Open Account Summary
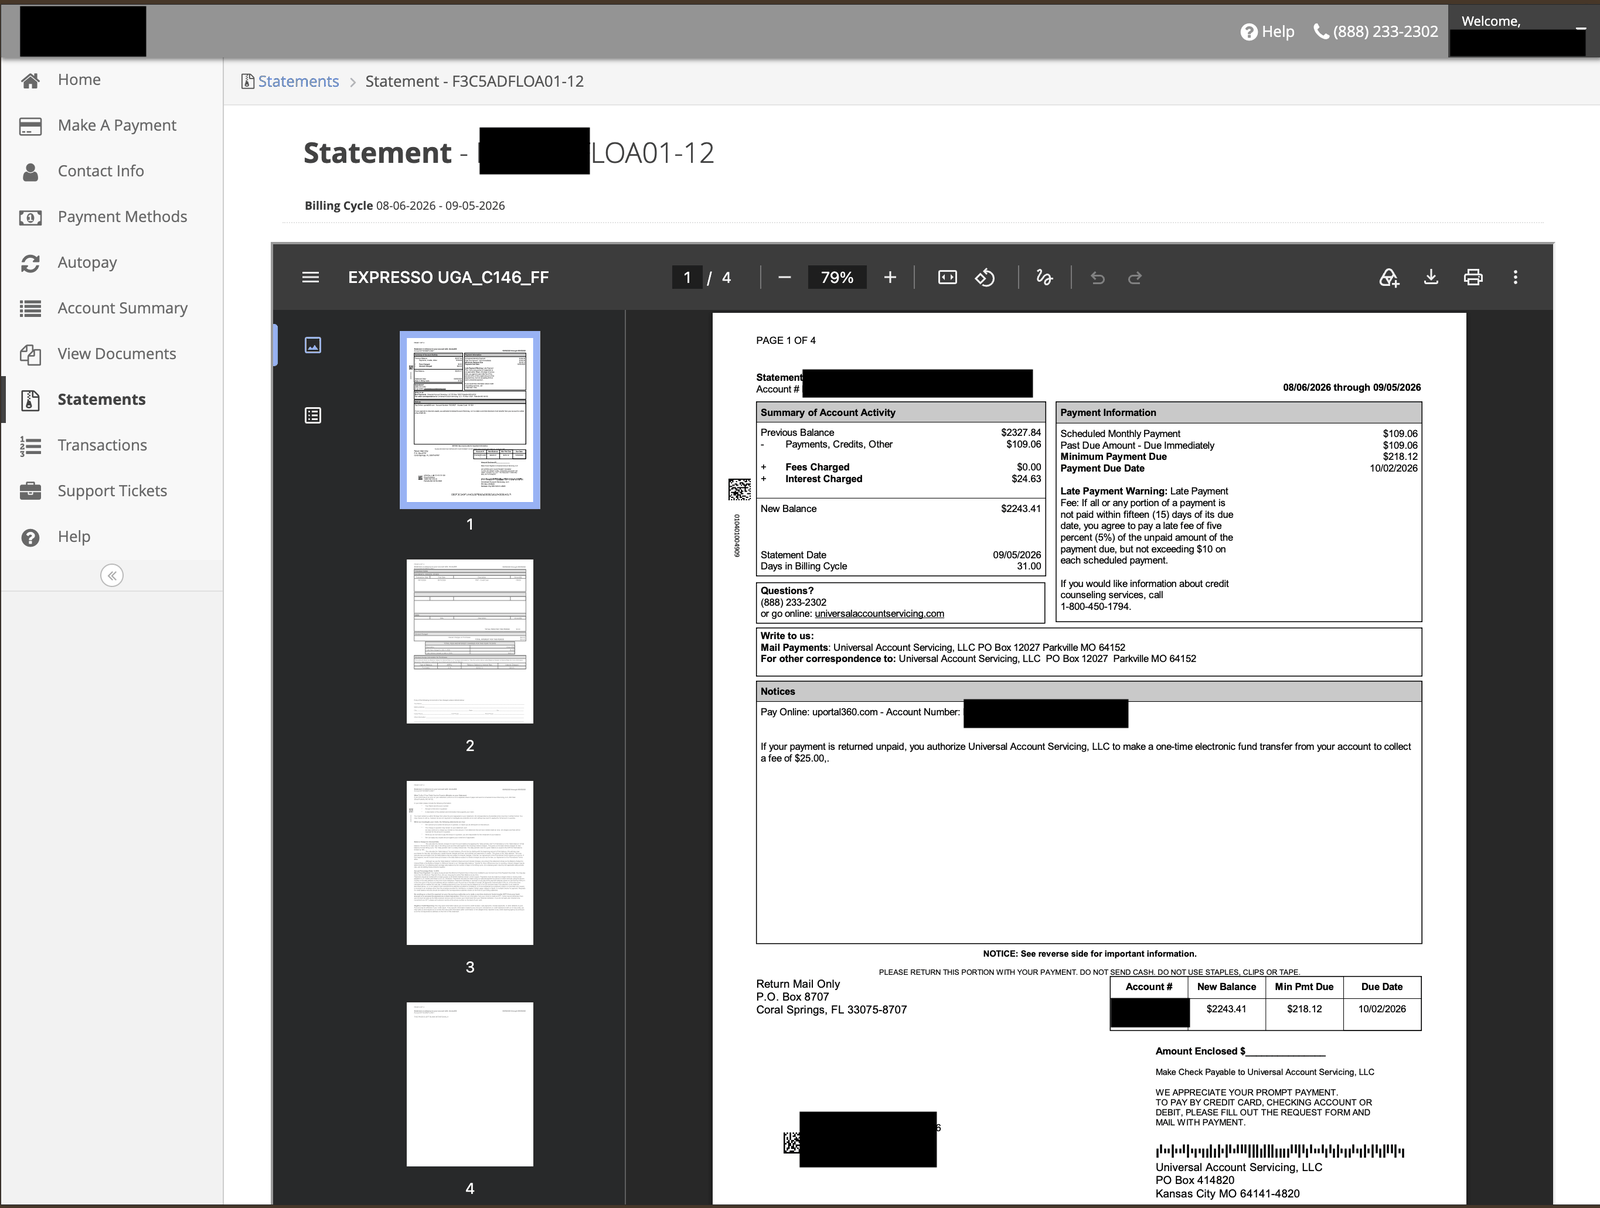Viewport: 1600px width, 1208px height. (x=122, y=308)
